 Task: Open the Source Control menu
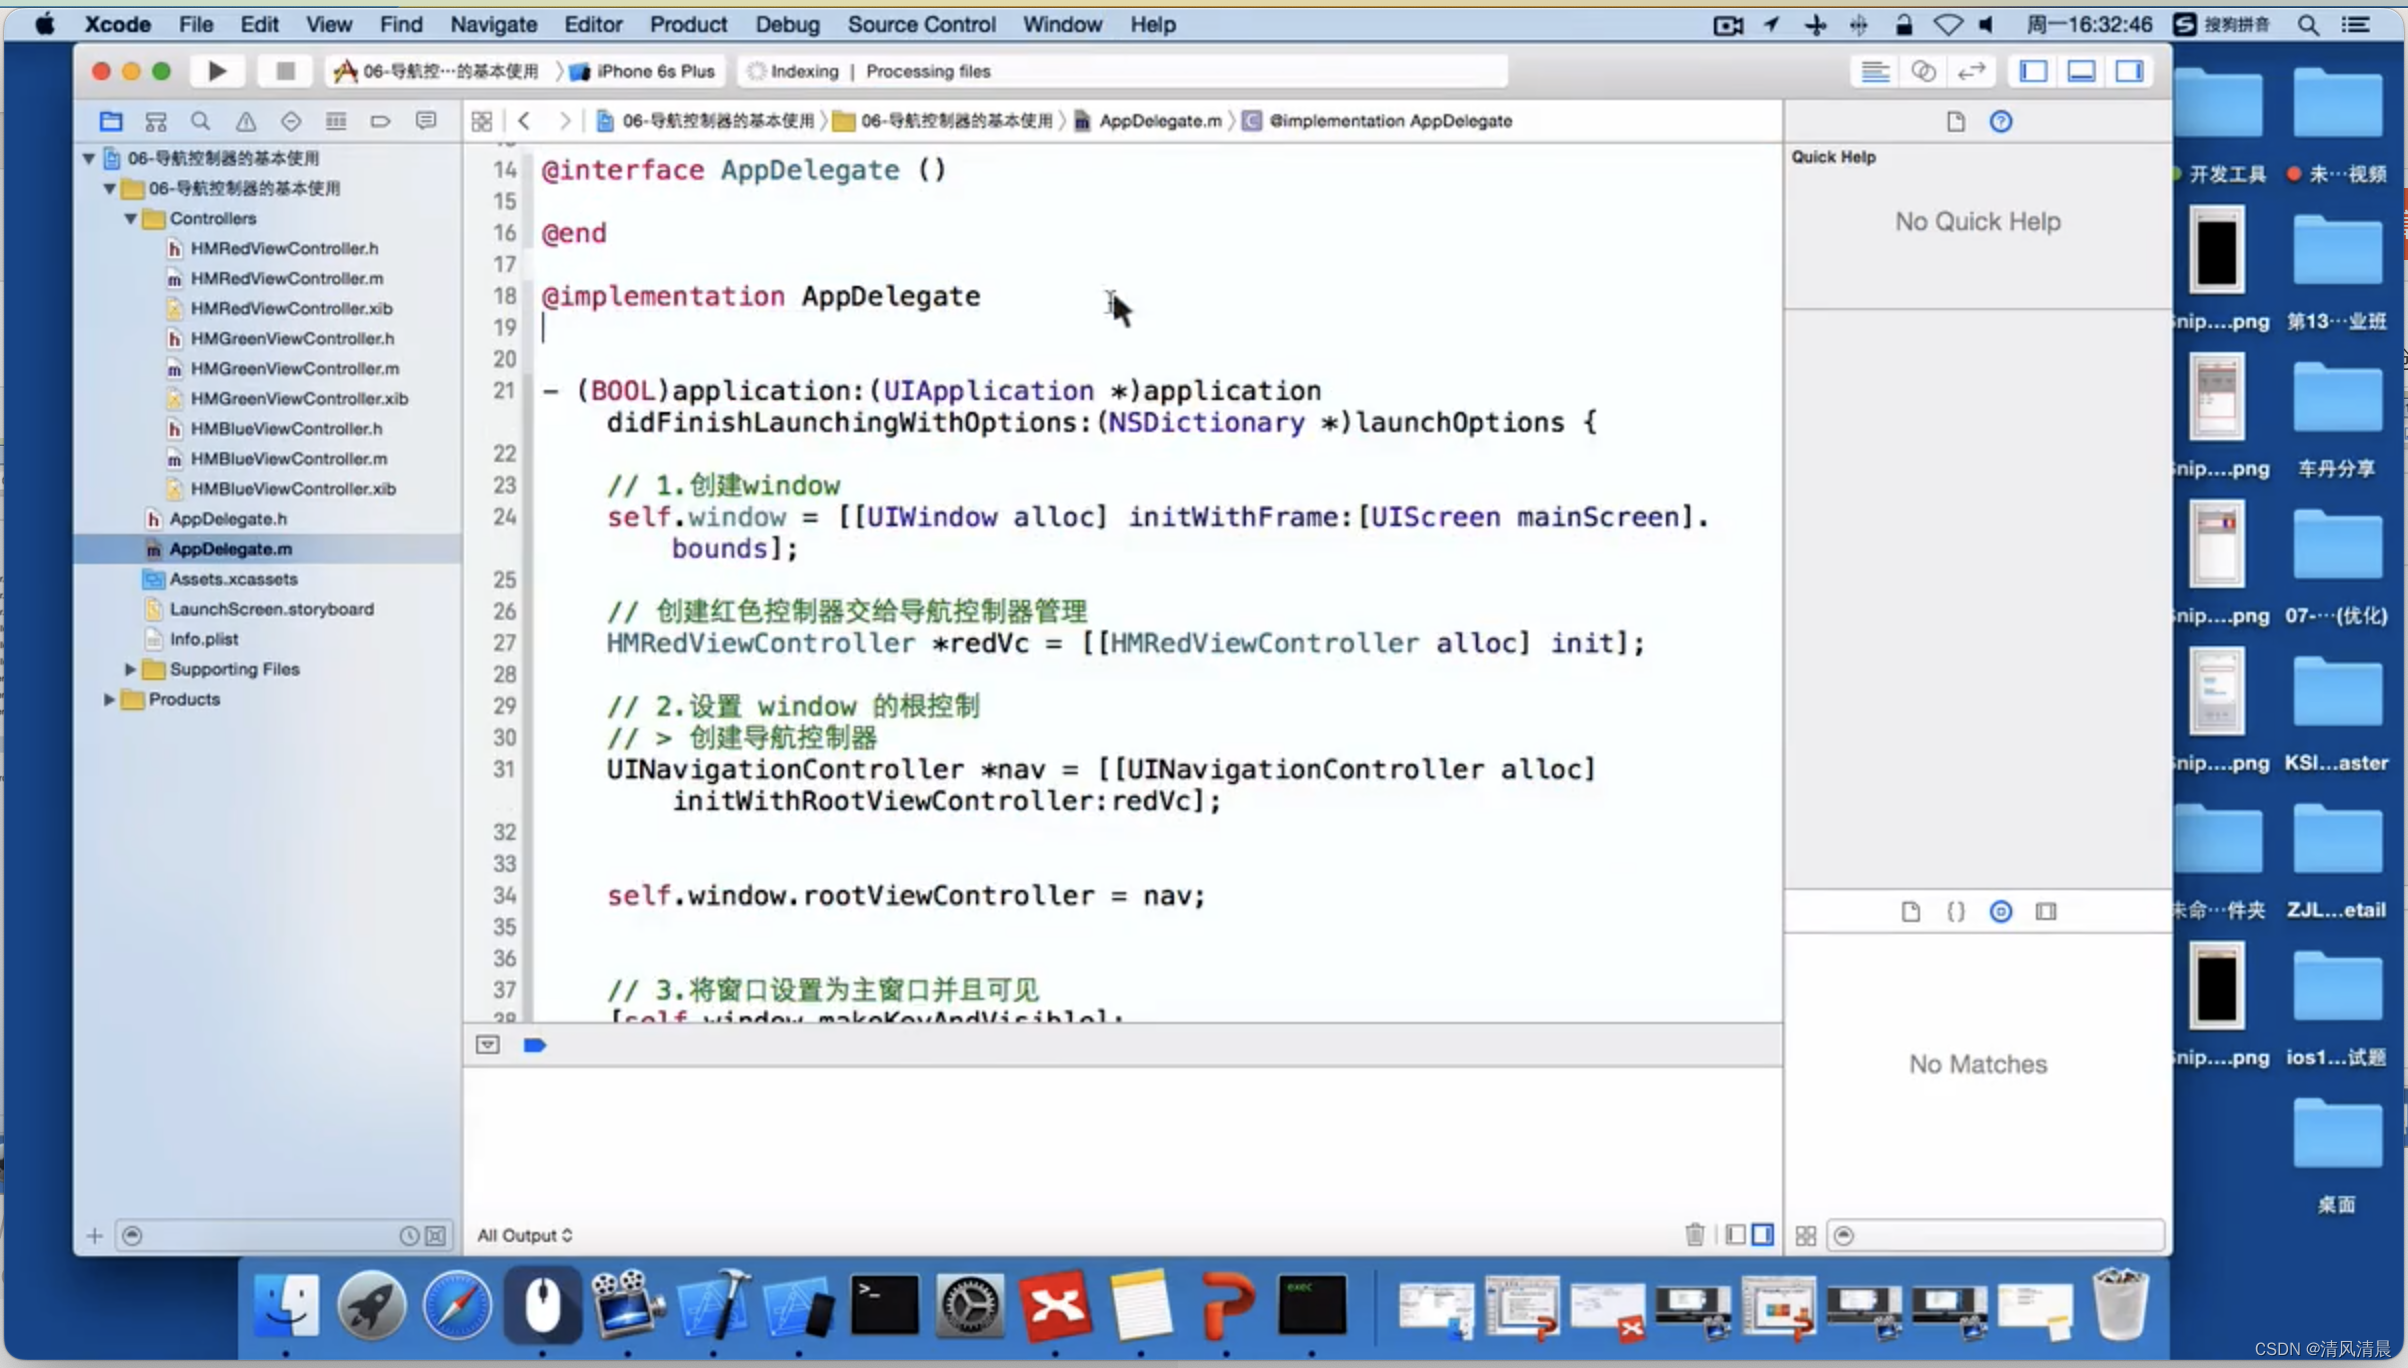click(921, 24)
